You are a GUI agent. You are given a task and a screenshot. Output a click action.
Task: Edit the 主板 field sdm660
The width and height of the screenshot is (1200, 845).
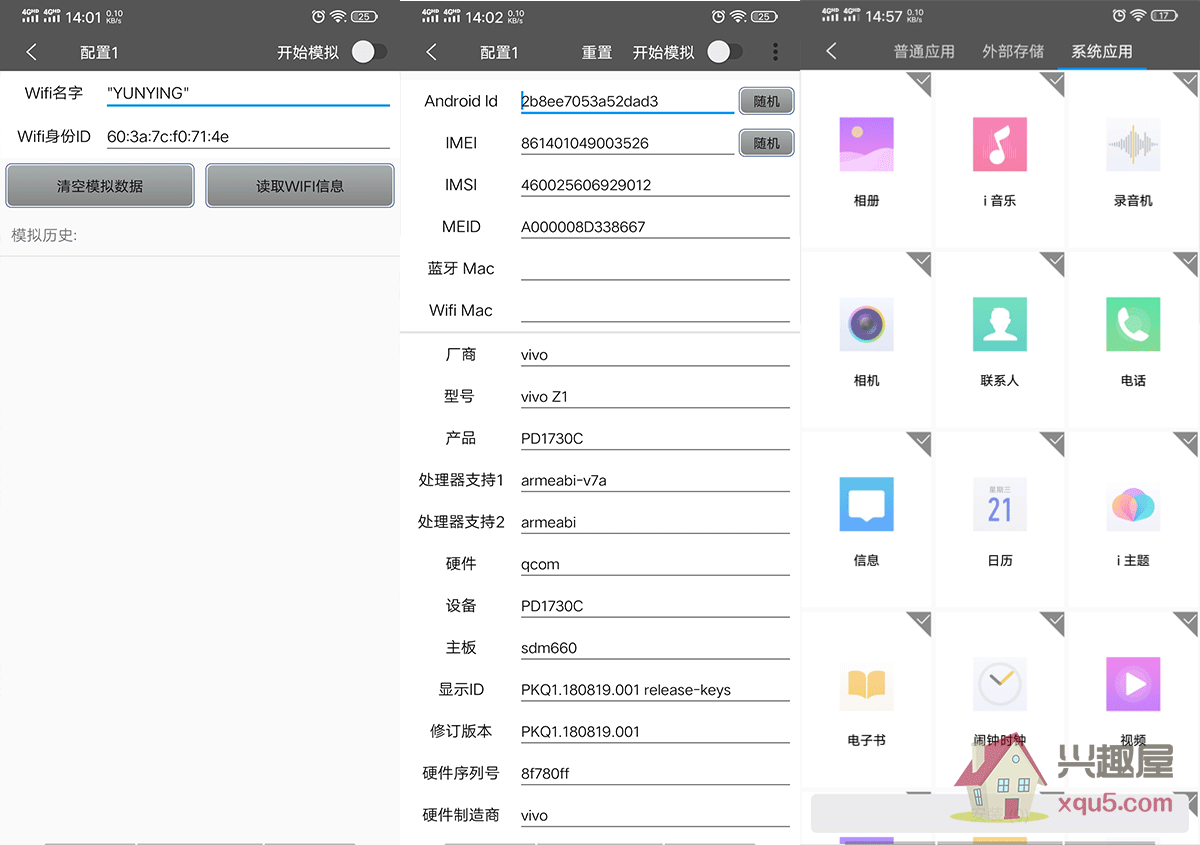coord(655,648)
